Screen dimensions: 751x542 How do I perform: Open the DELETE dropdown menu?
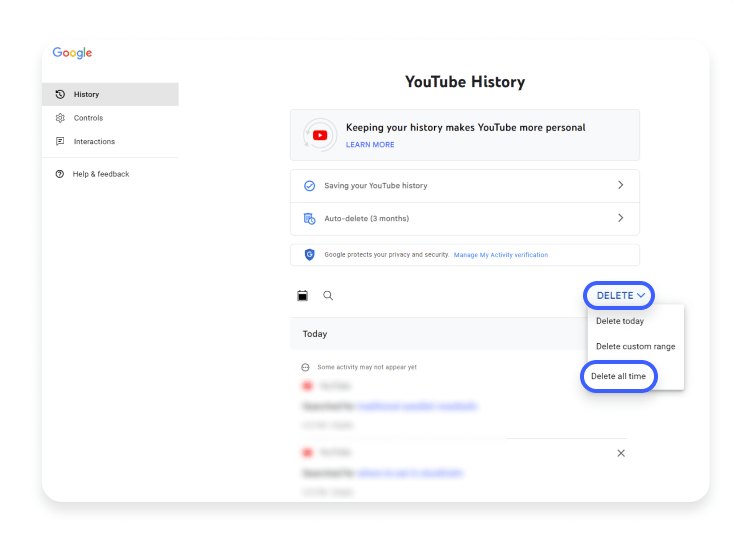[619, 295]
